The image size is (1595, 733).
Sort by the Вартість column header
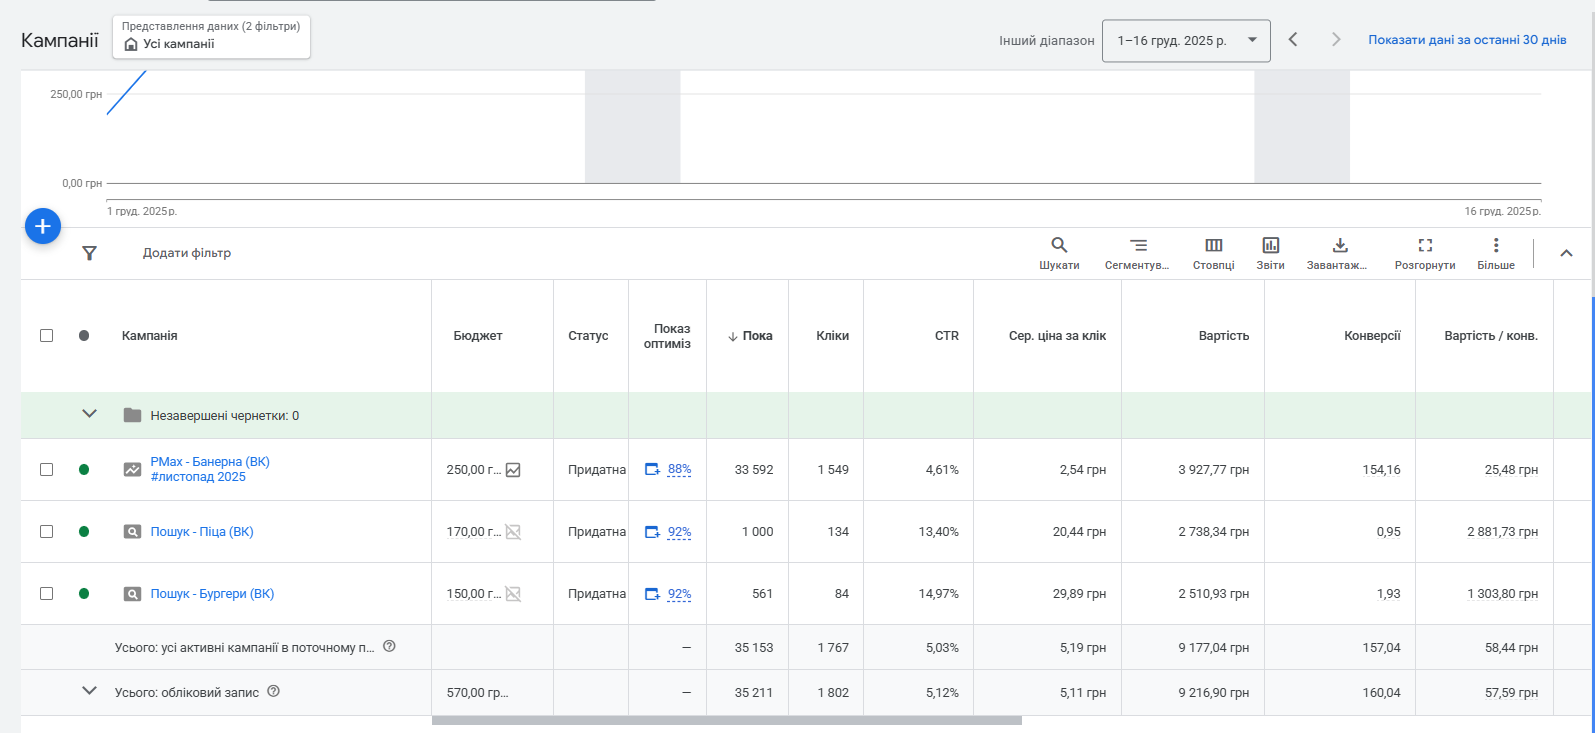1223,336
